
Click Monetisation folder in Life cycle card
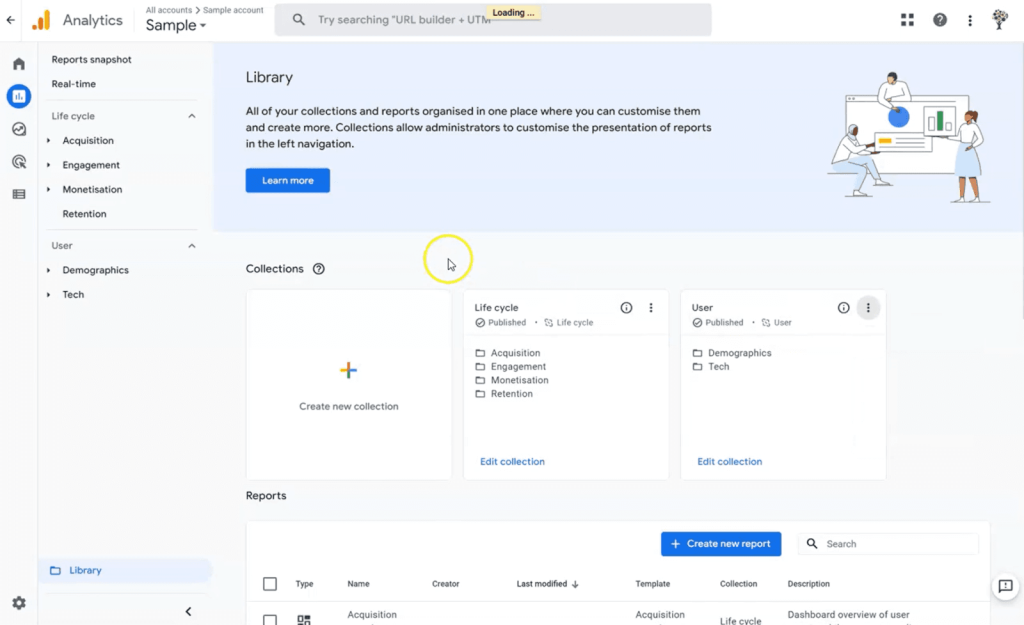[512, 380]
